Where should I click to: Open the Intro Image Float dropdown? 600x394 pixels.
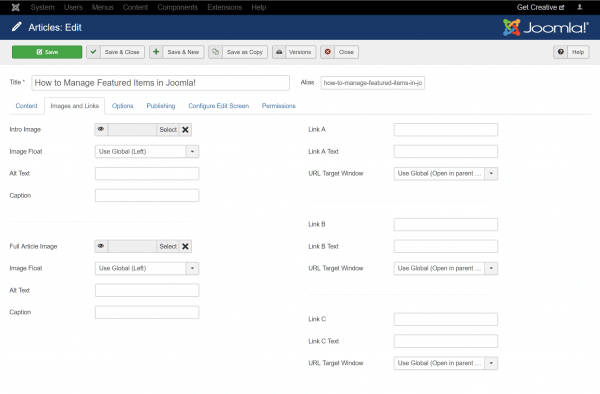[147, 151]
